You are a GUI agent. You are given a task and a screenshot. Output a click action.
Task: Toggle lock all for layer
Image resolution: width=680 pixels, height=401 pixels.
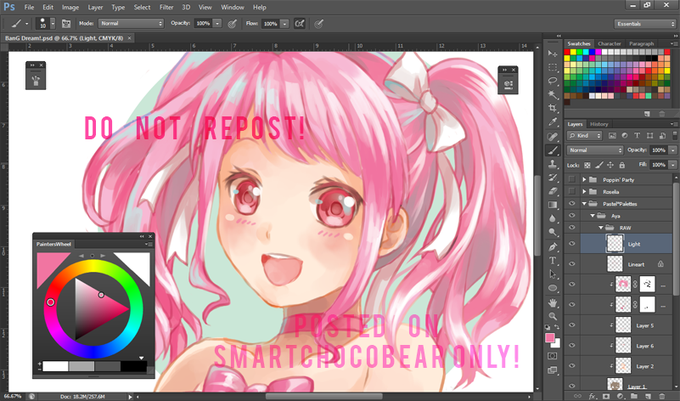coord(622,165)
